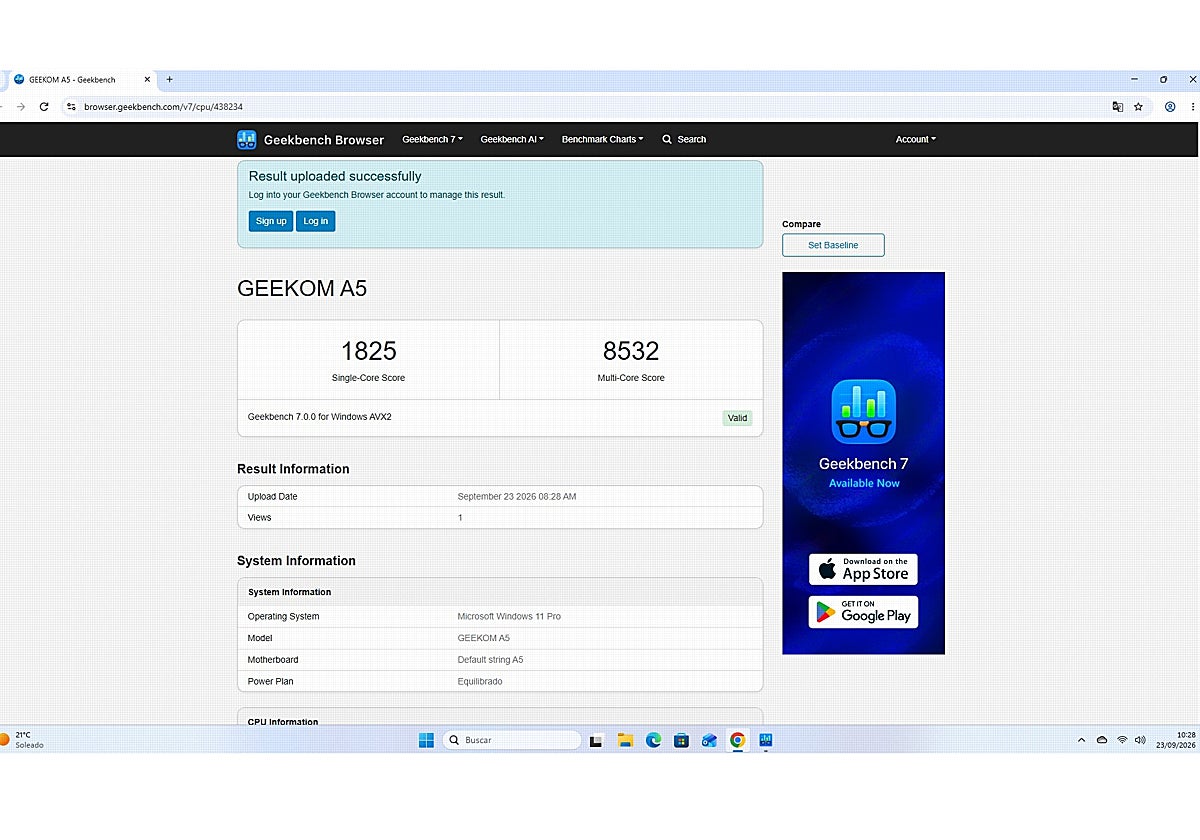Click the Geekbench Browser logo icon
The height and width of the screenshot is (840, 1200).
click(247, 140)
